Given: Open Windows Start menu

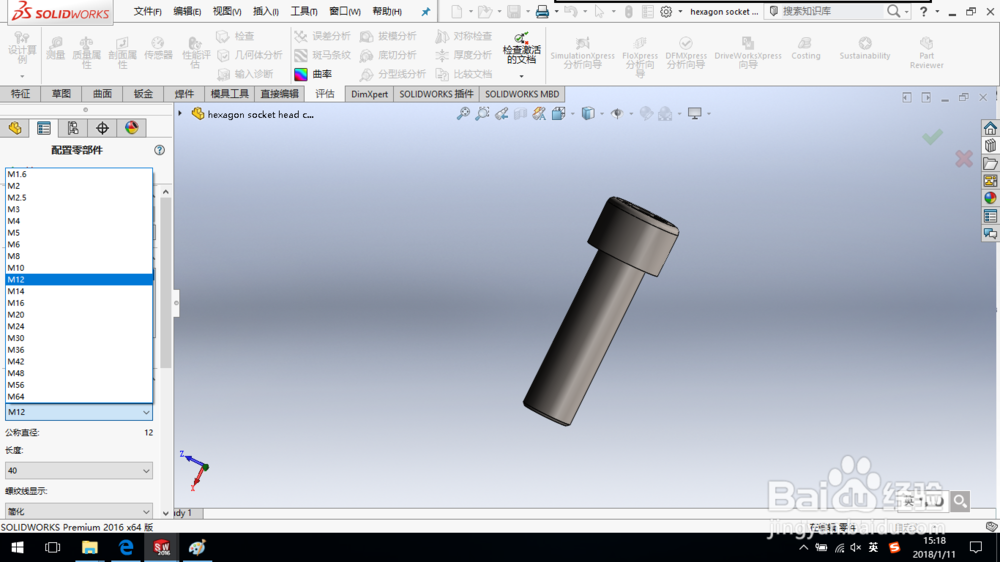Looking at the screenshot, I should 17,547.
